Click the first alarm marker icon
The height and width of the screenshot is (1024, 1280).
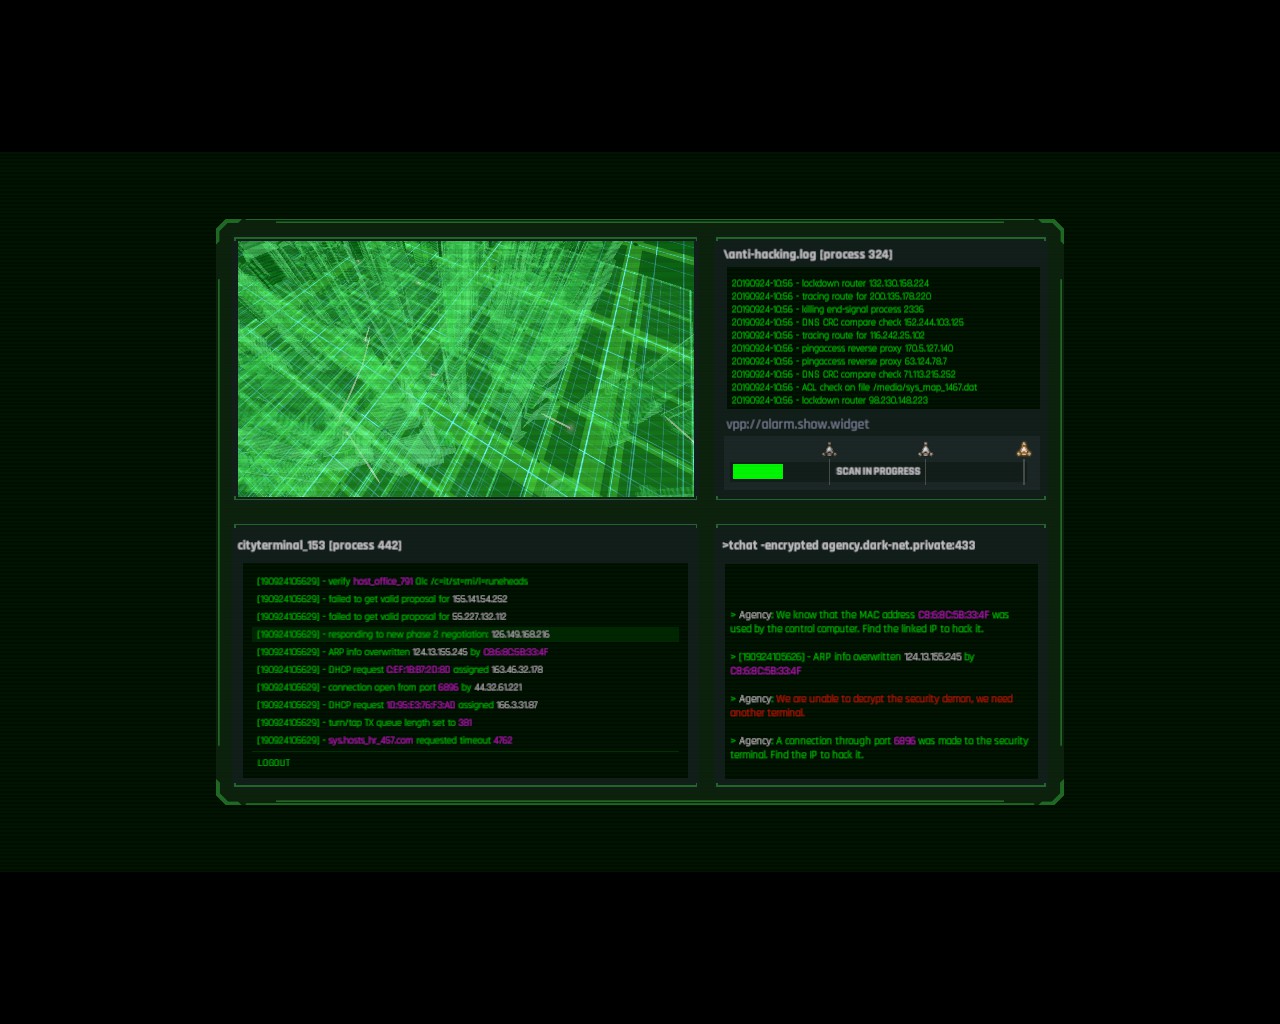coord(829,450)
